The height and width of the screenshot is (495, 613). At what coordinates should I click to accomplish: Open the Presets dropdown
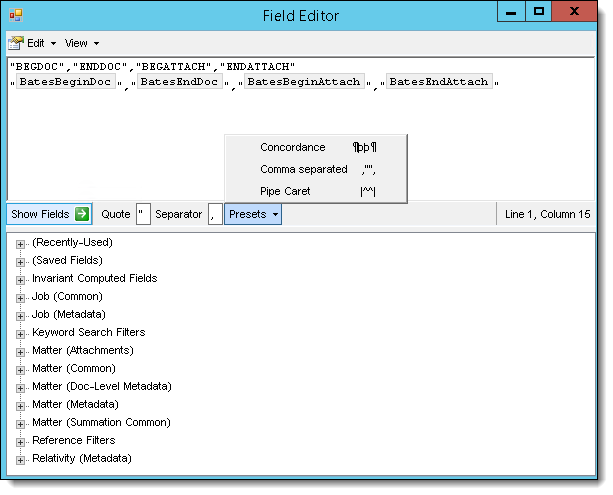point(253,214)
